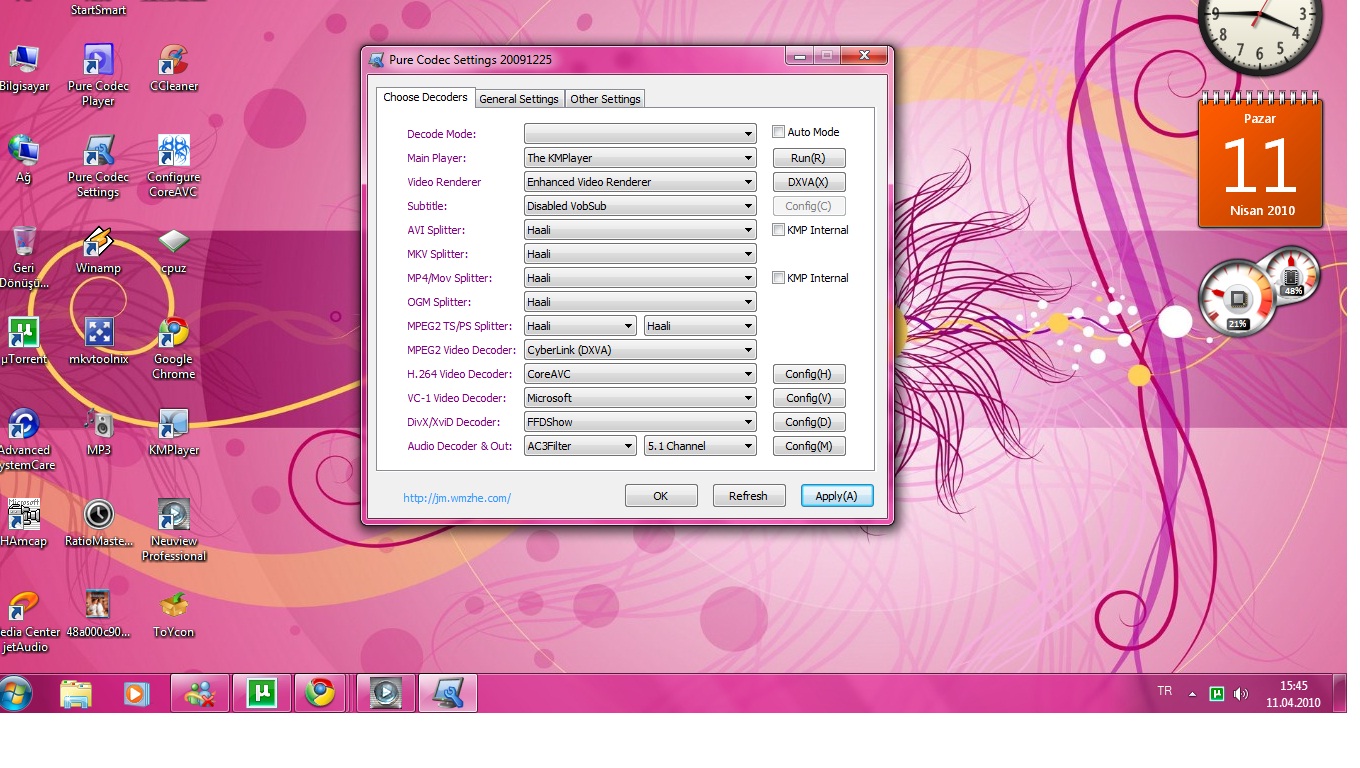The width and height of the screenshot is (1360, 768).
Task: Click the Config(M) button
Action: 809,446
